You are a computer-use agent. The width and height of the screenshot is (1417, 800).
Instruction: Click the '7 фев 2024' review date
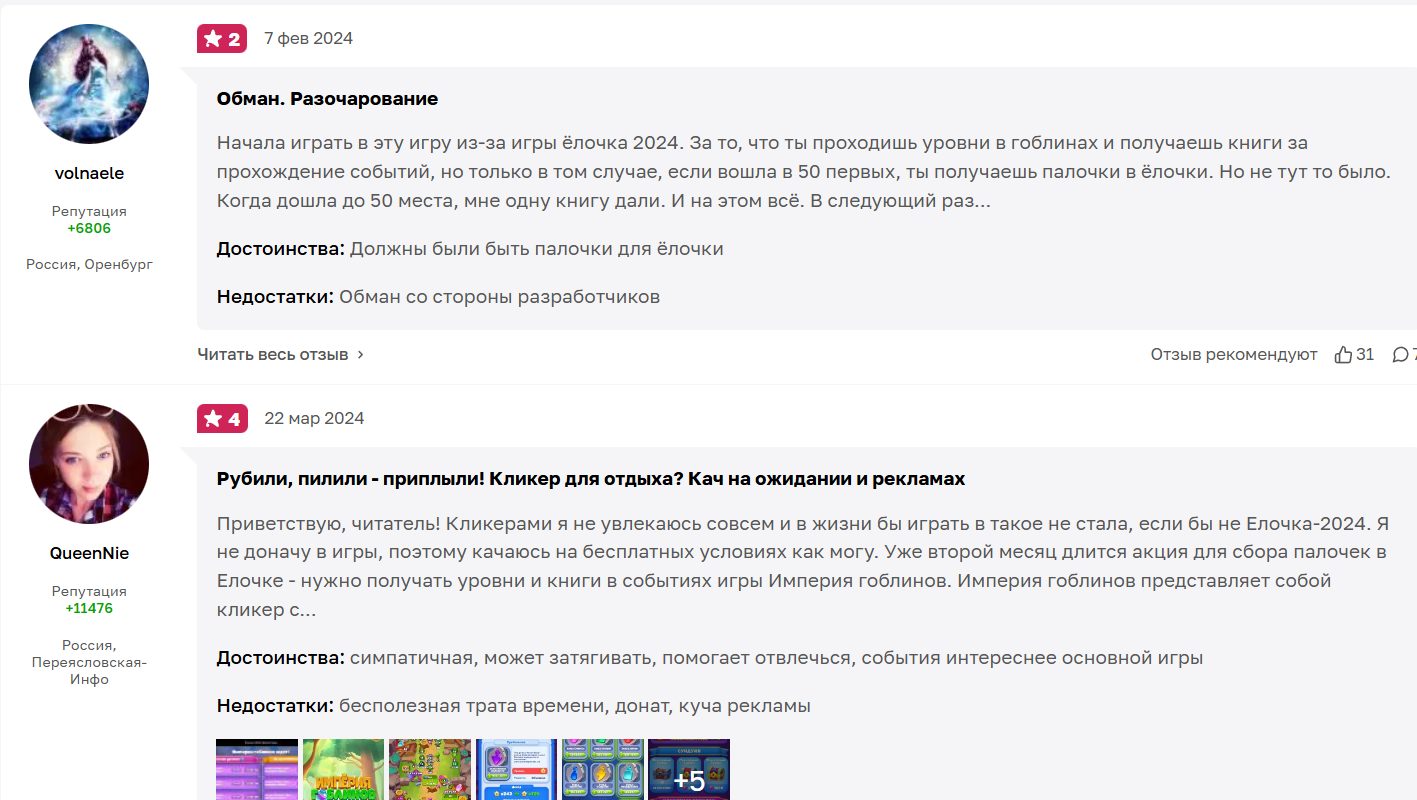point(308,39)
